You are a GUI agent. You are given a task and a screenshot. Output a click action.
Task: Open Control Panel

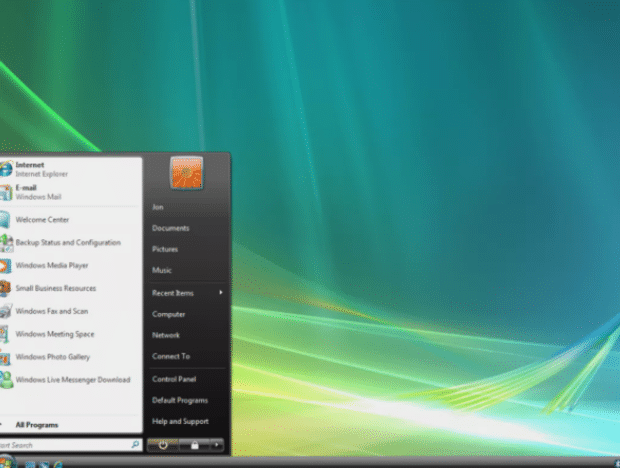tap(173, 379)
